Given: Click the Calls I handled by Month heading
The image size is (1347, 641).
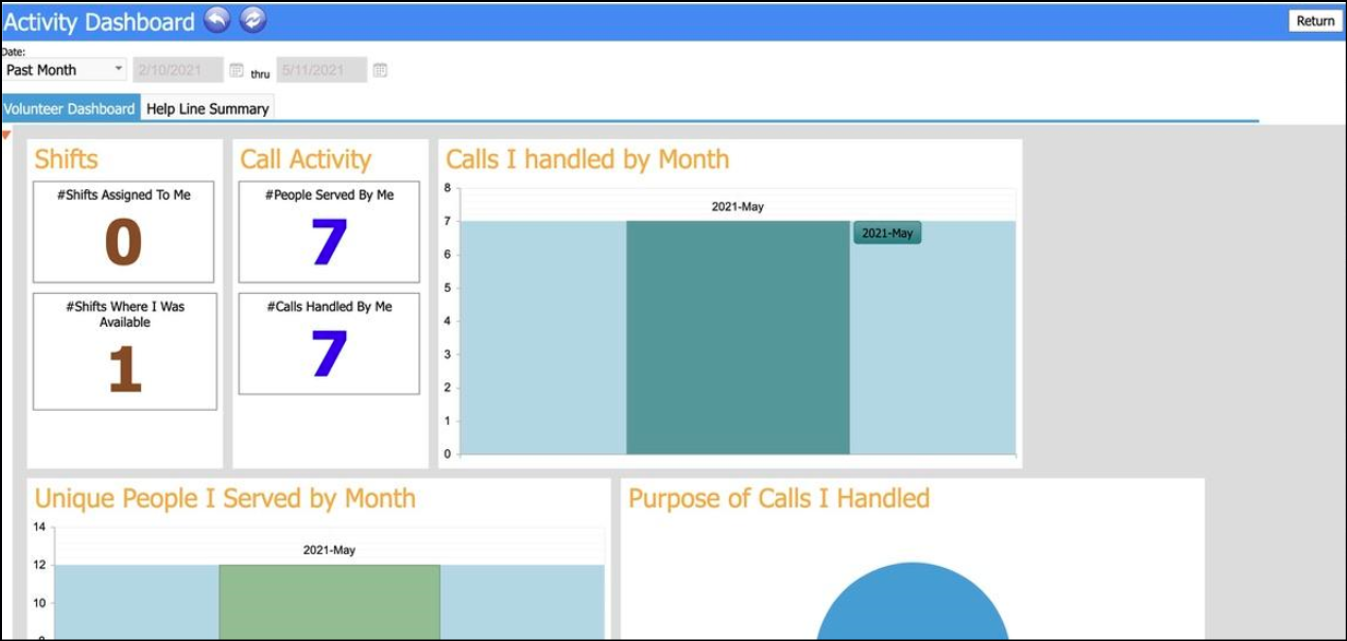Looking at the screenshot, I should point(587,159).
